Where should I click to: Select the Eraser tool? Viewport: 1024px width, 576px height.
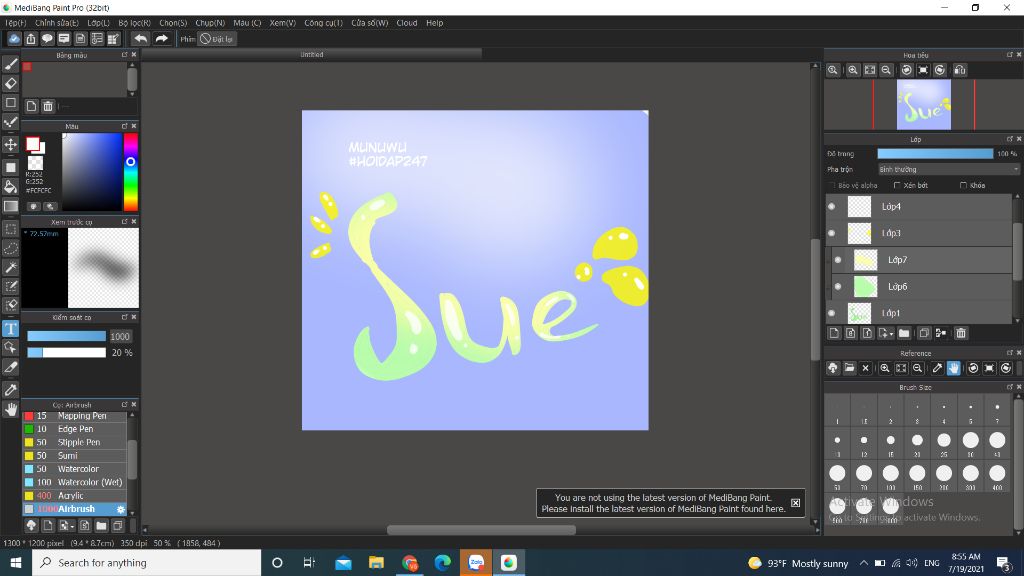[x=10, y=84]
